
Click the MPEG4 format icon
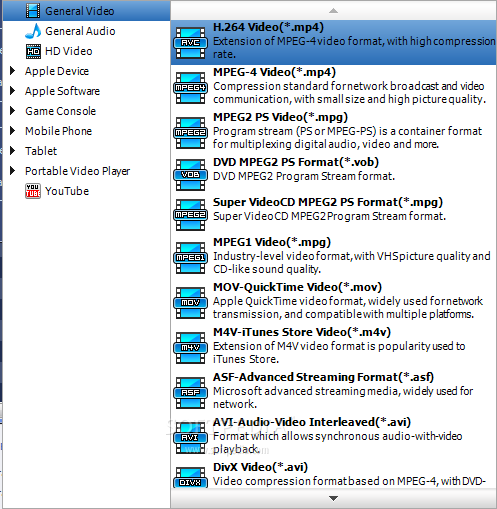coord(190,88)
